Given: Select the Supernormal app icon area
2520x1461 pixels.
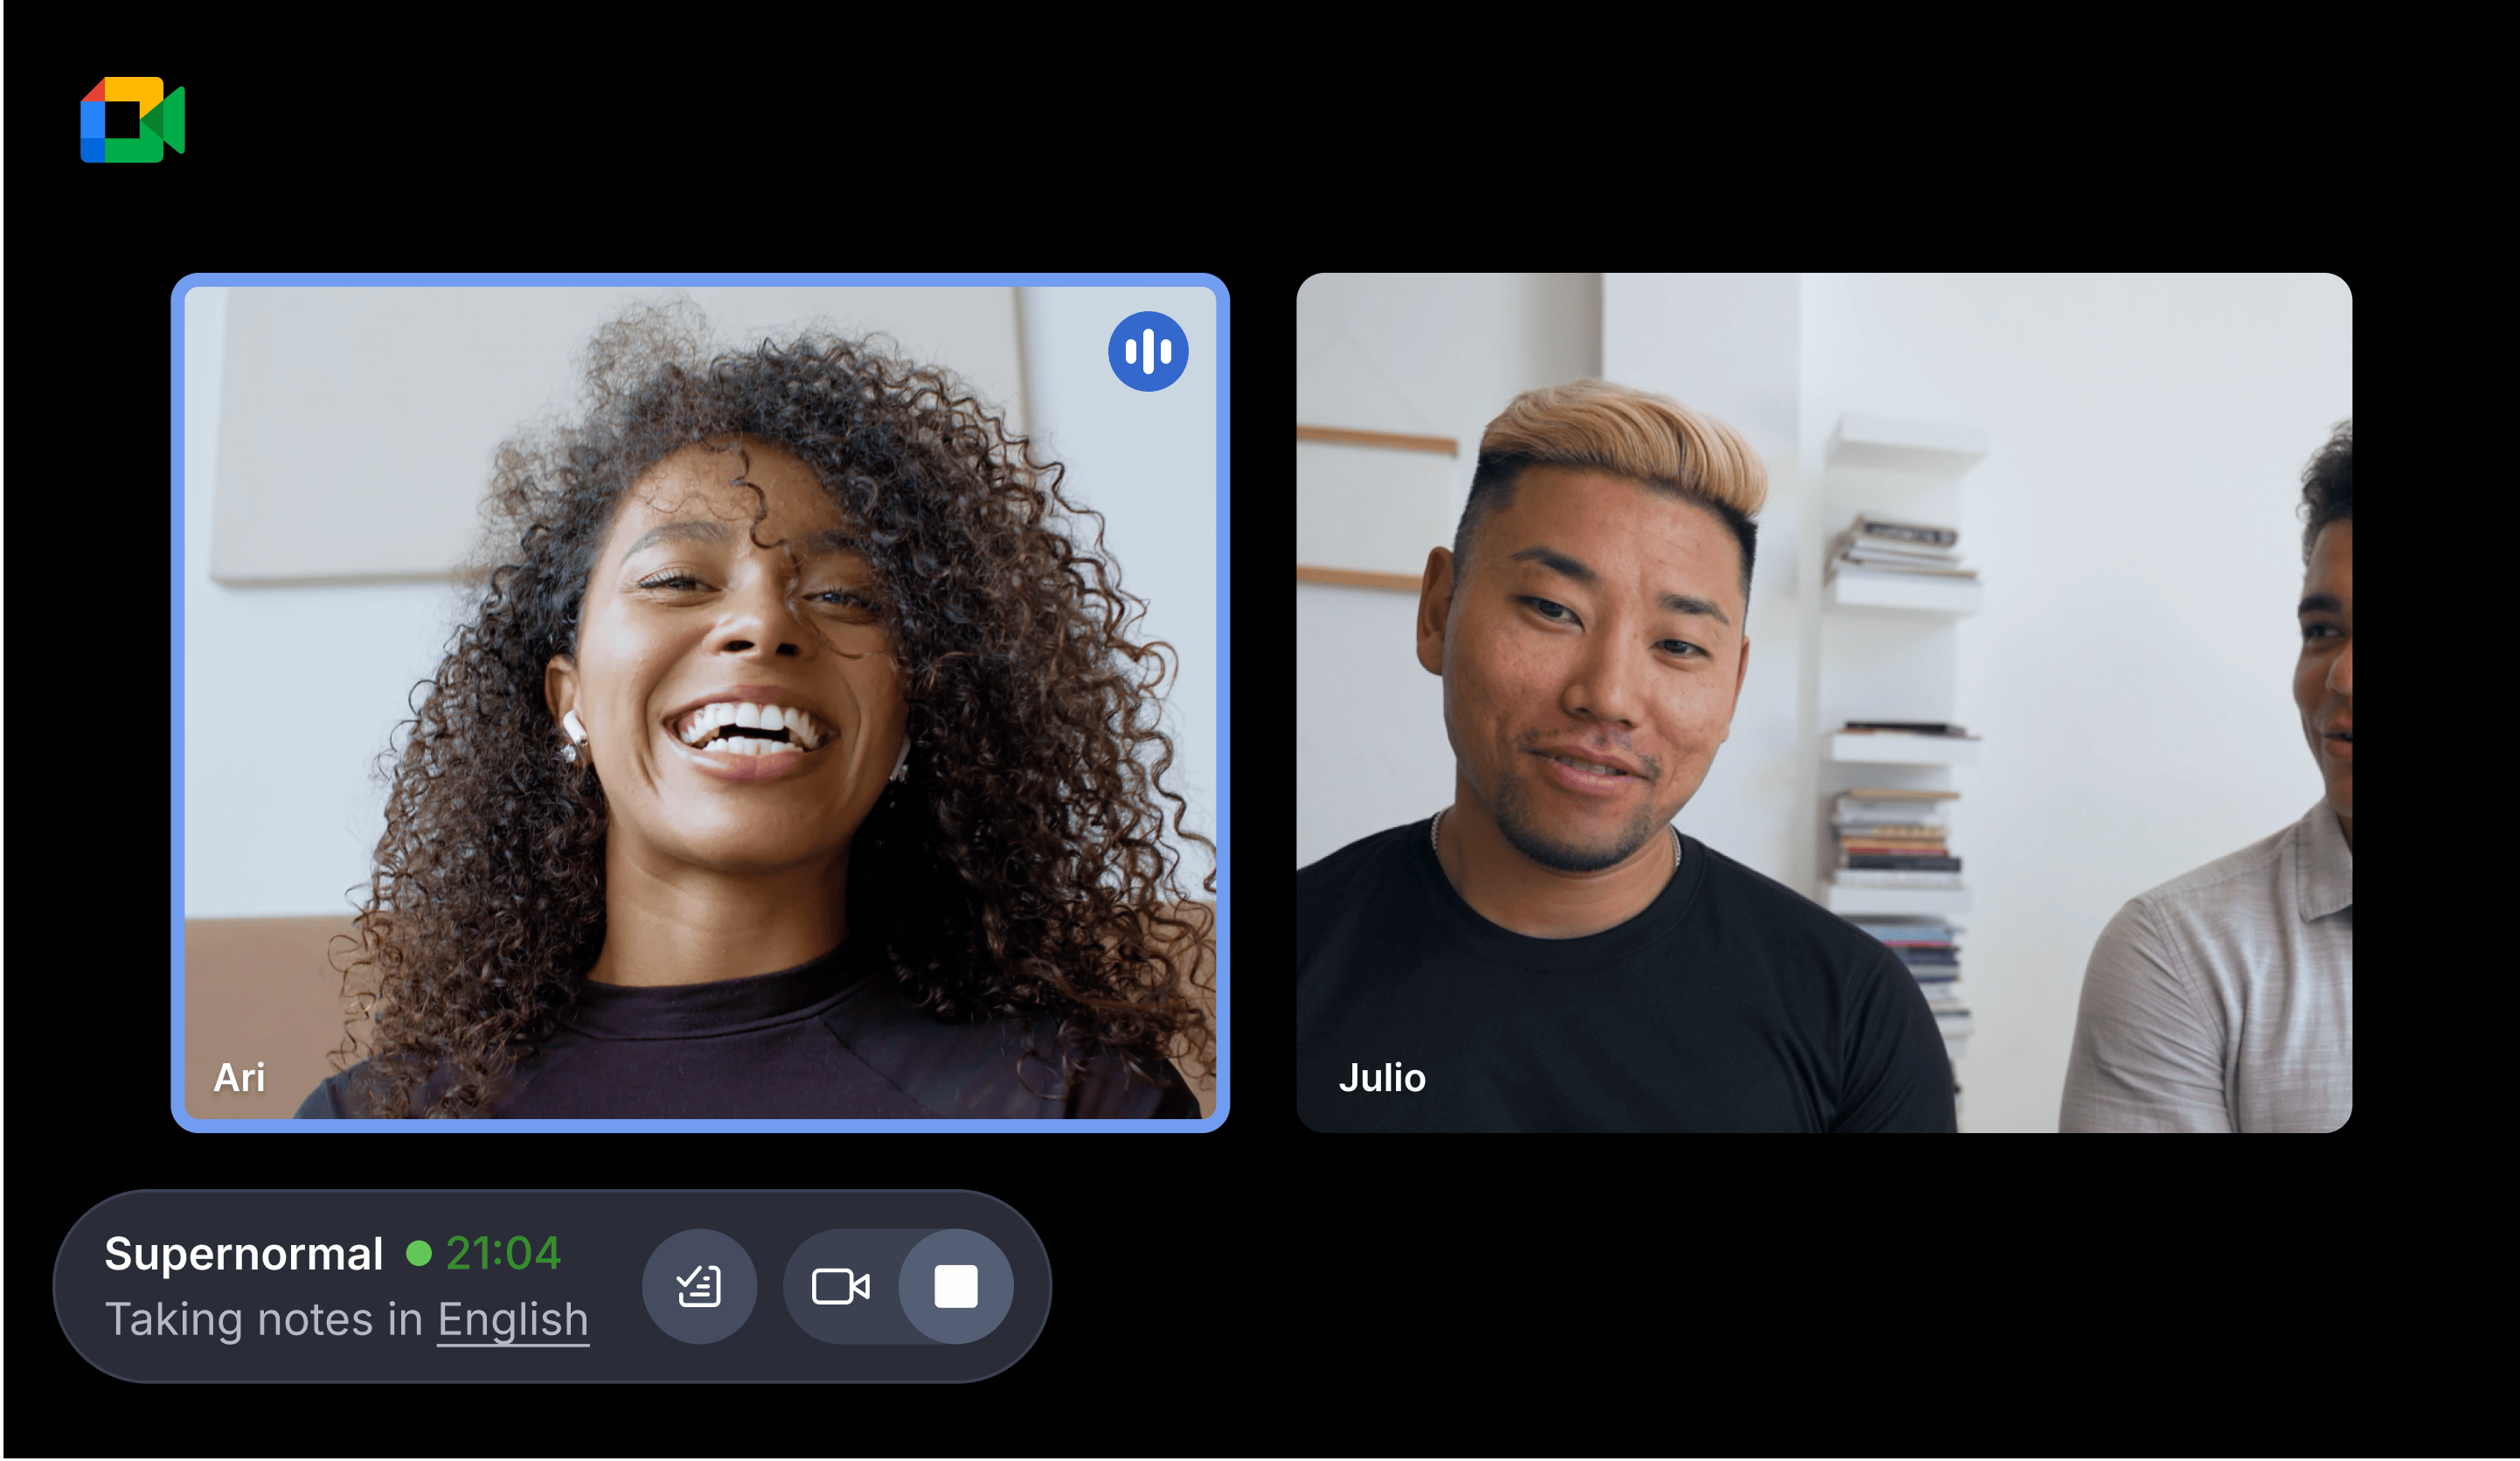Looking at the screenshot, I should 244,1253.
